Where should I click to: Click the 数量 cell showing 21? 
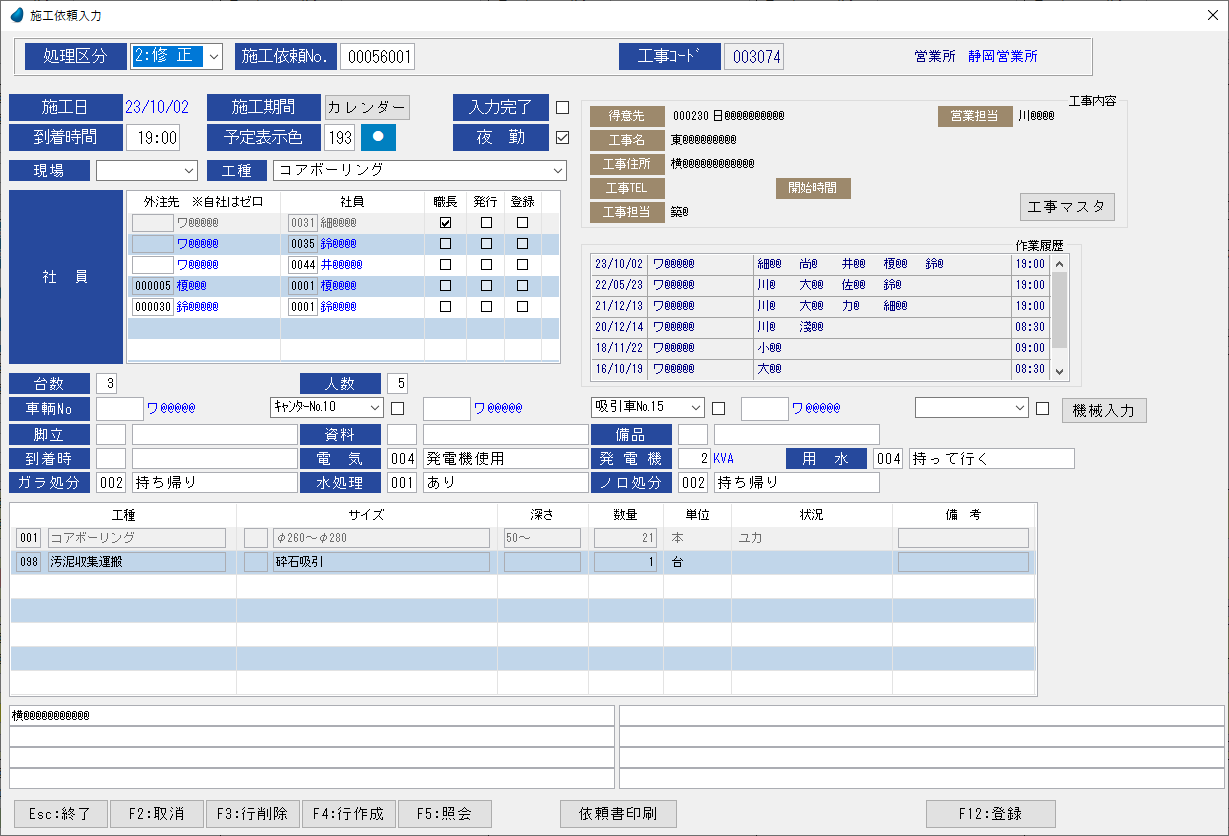click(625, 538)
